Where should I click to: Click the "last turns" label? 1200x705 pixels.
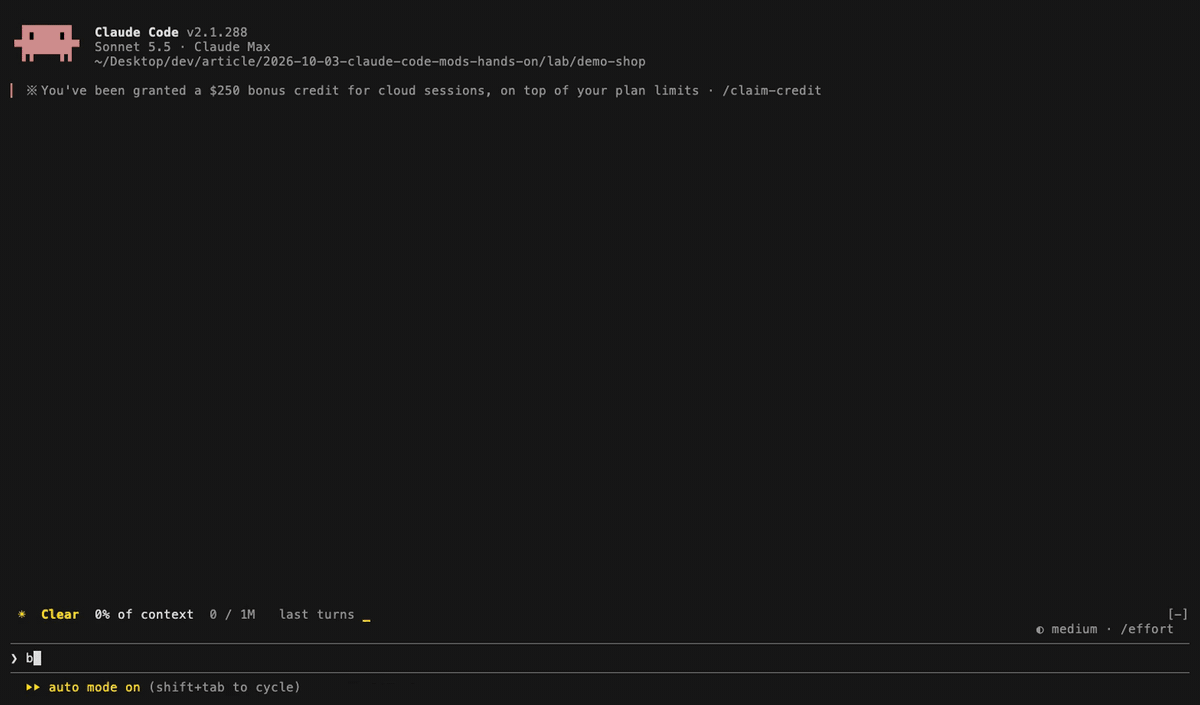point(316,614)
